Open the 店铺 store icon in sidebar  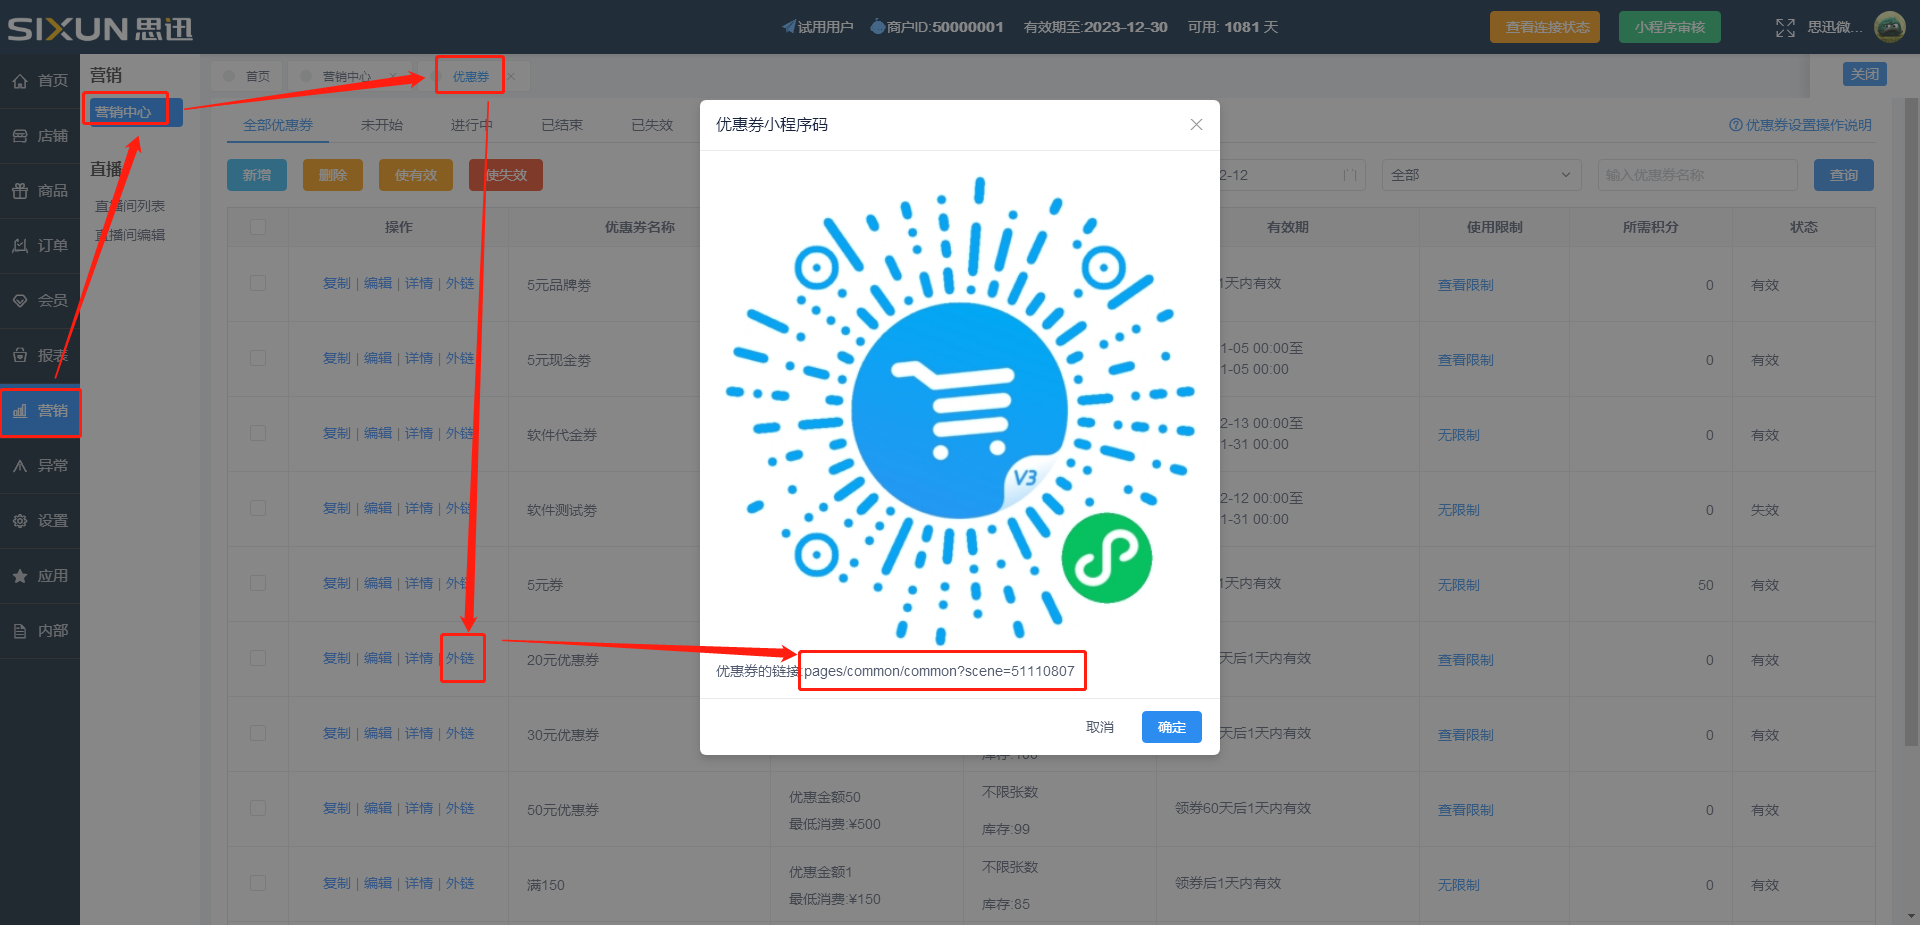click(20, 136)
